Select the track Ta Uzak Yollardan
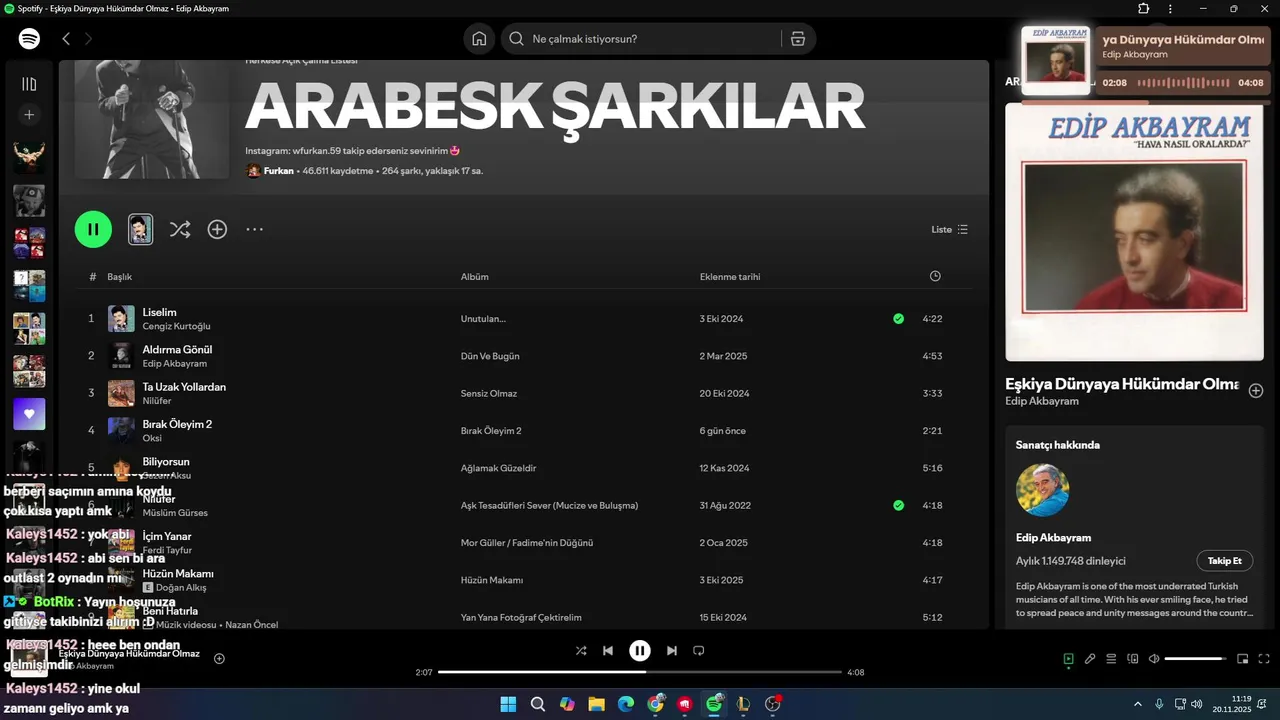The image size is (1280, 720). [184, 387]
